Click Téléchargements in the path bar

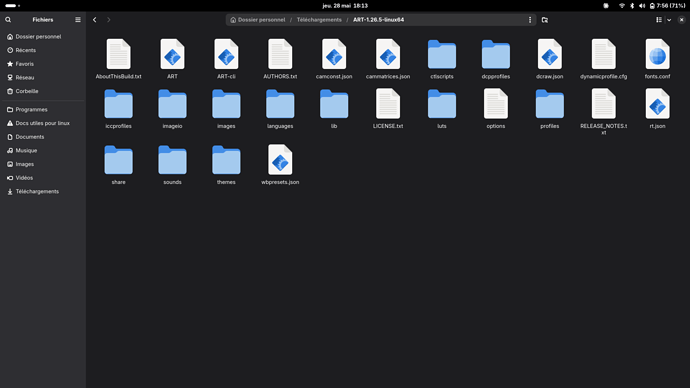319,20
